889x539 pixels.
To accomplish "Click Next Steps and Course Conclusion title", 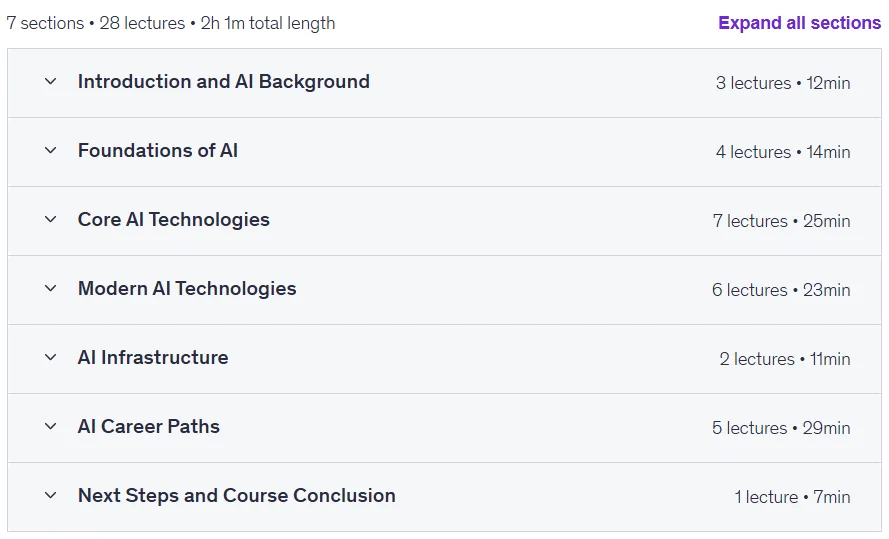I will pos(236,495).
